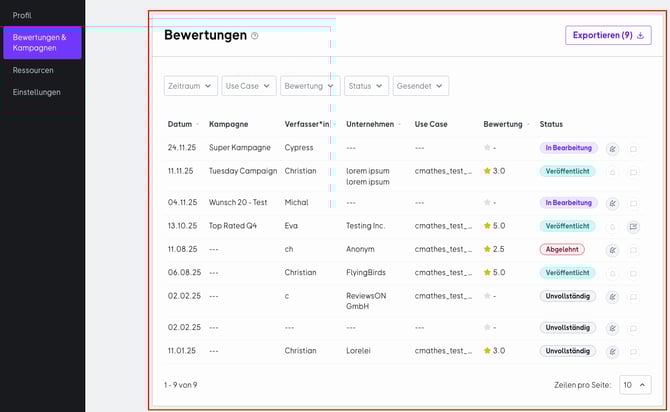Open comment icon in Top Rated Q4 row

pos(633,226)
